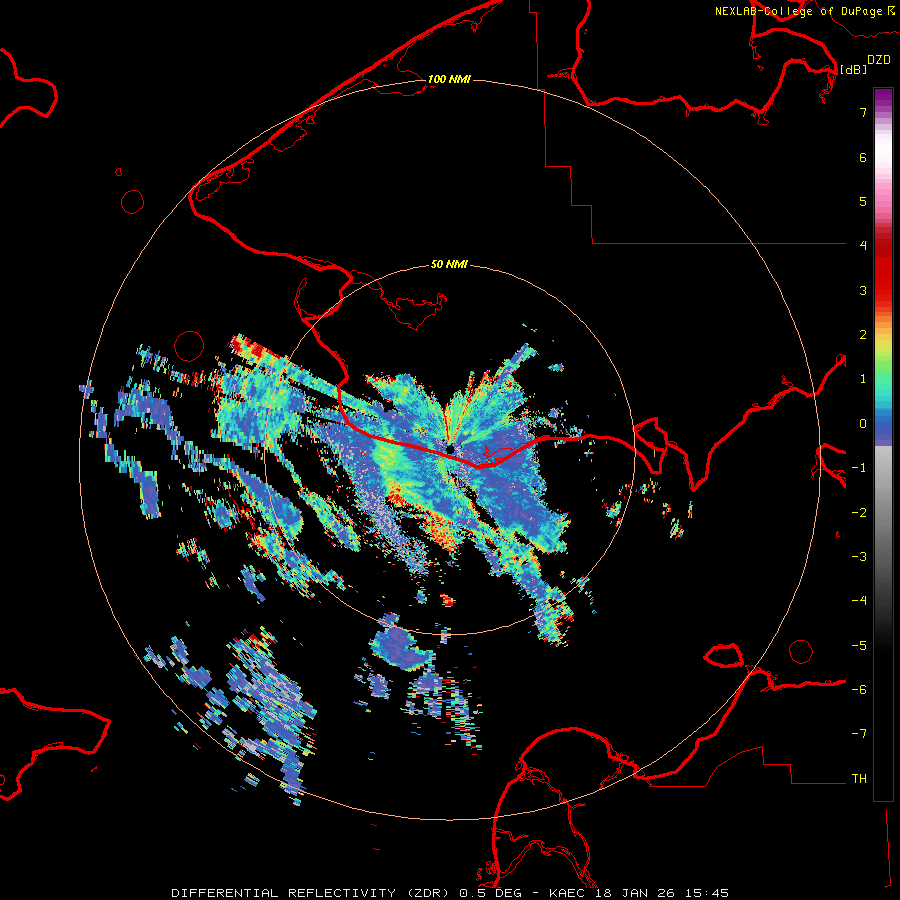The height and width of the screenshot is (900, 900).
Task: Click the '[dB]' unit label
Action: (854, 69)
